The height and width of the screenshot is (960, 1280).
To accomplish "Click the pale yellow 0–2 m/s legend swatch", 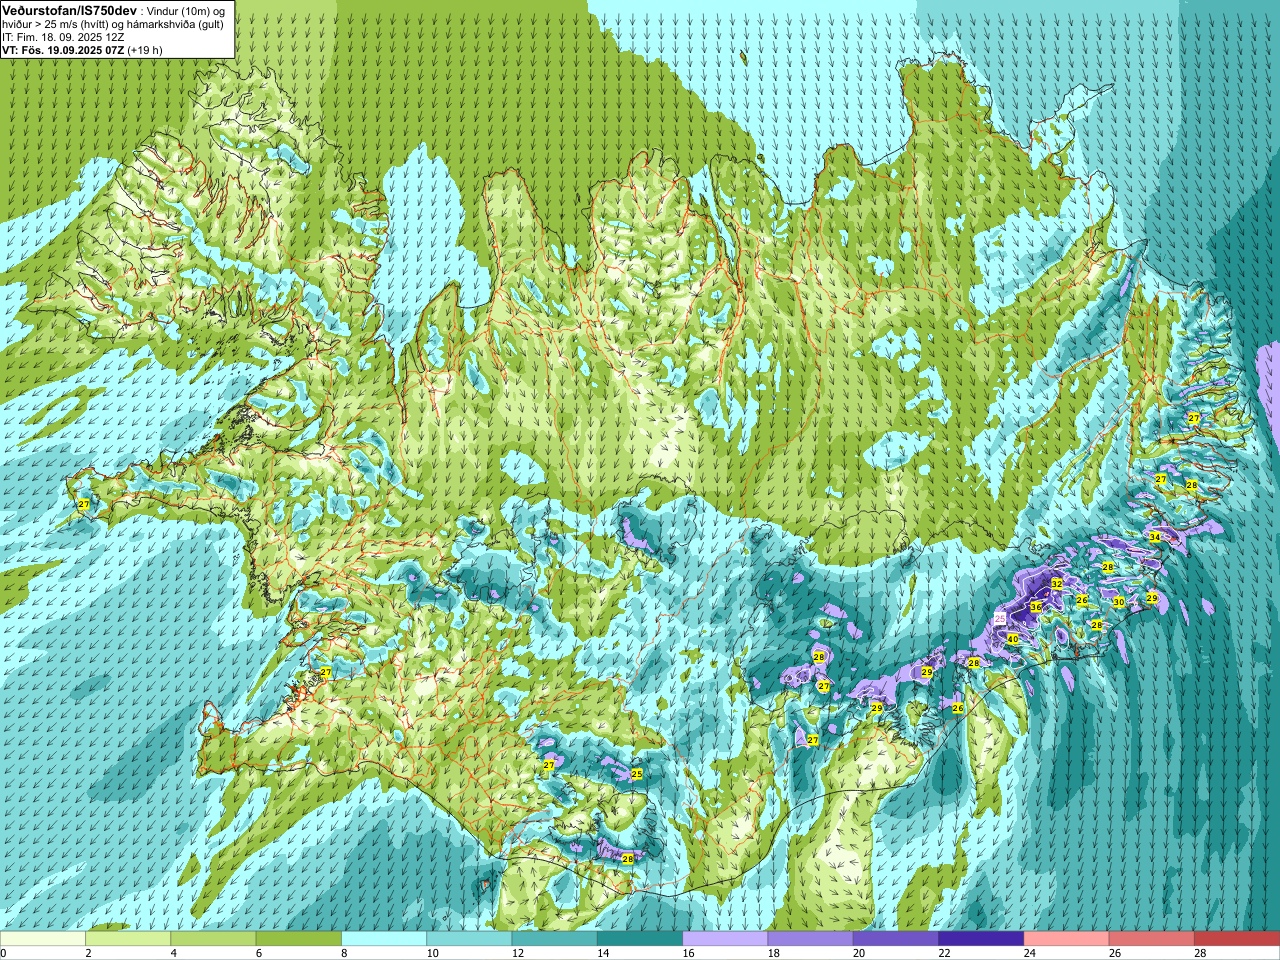I will point(43,939).
